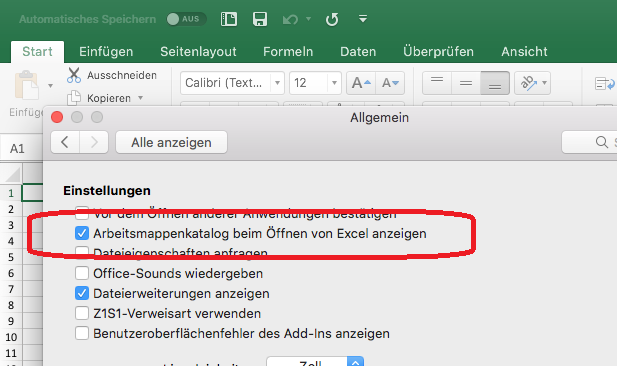The height and width of the screenshot is (366, 617).
Task: Enable Office-Sounds wiedergeben checkbox
Action: coord(82,273)
